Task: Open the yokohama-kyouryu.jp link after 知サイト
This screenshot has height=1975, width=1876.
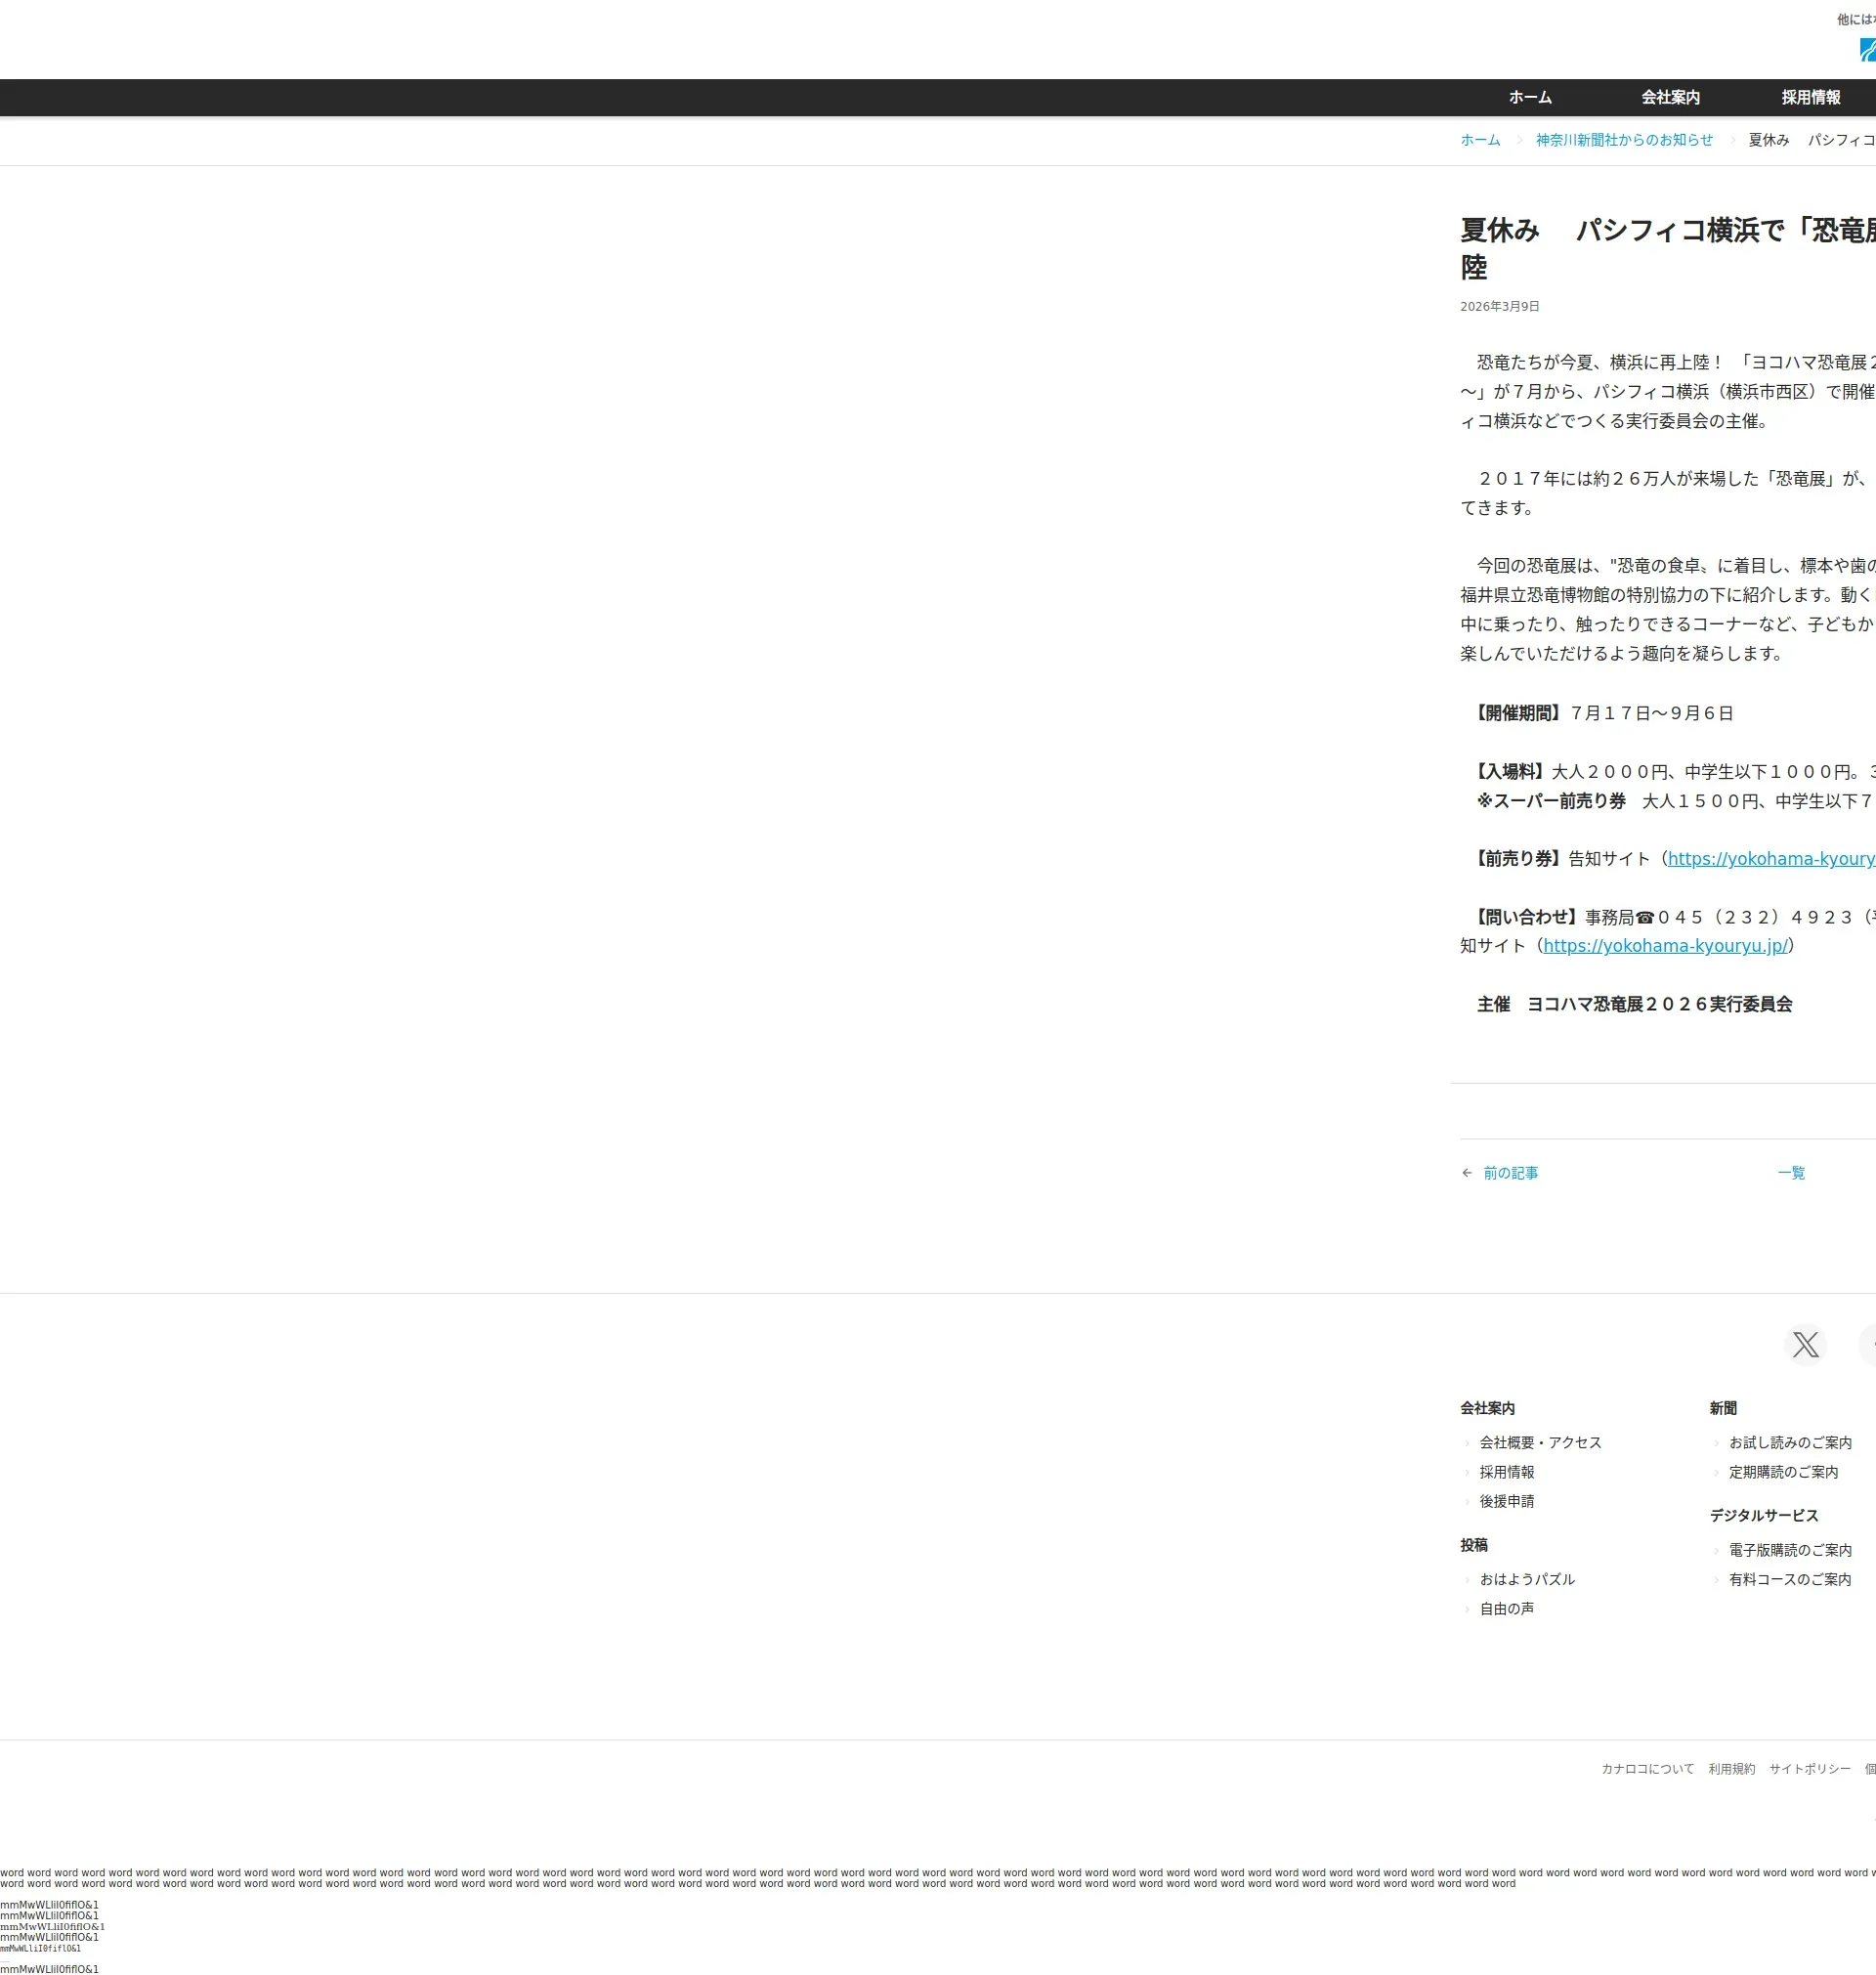Action: point(1665,946)
